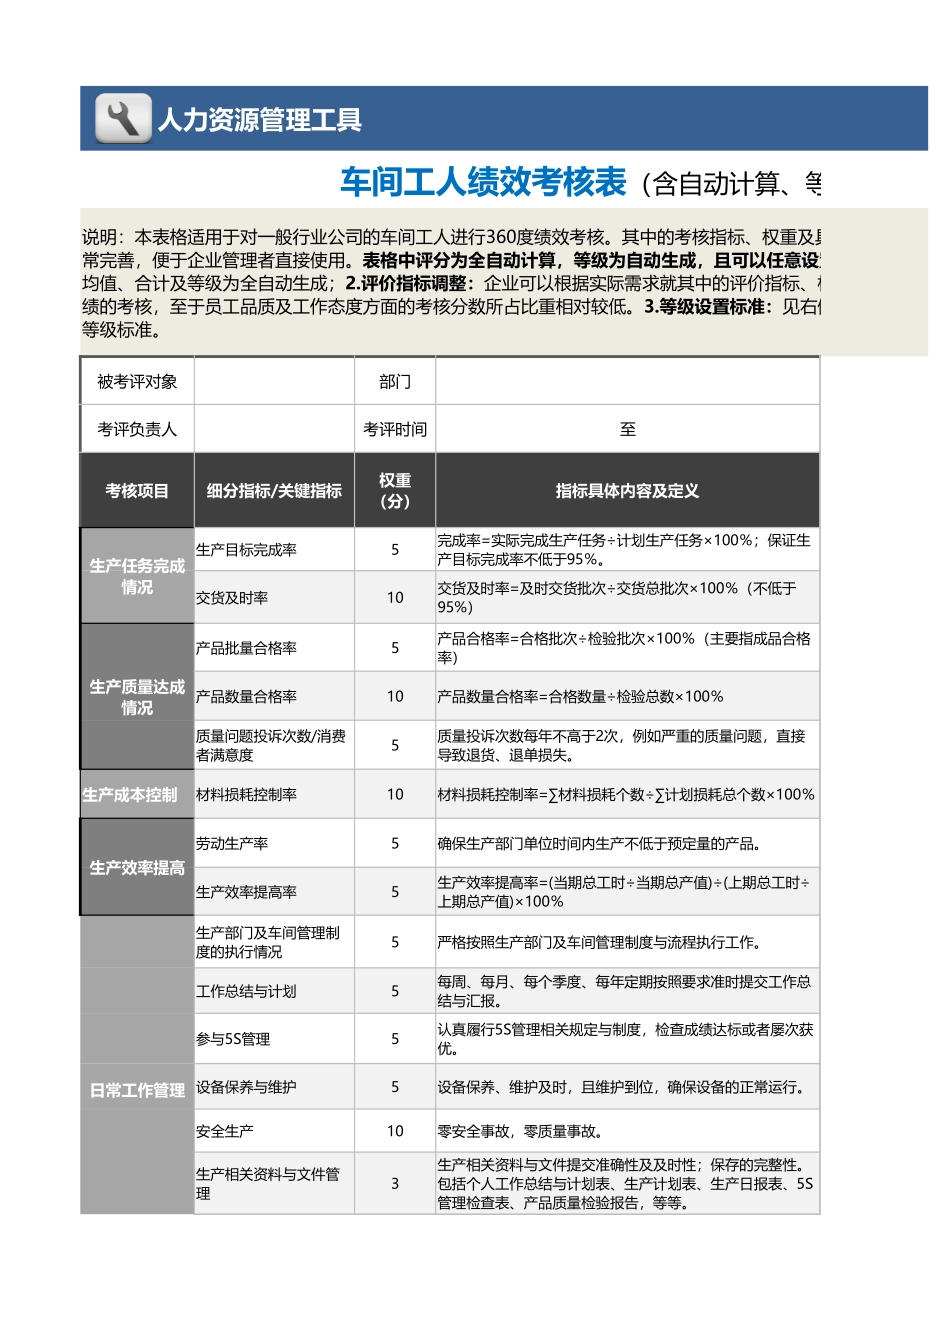Select the 劳动生产率 cell

click(274, 843)
